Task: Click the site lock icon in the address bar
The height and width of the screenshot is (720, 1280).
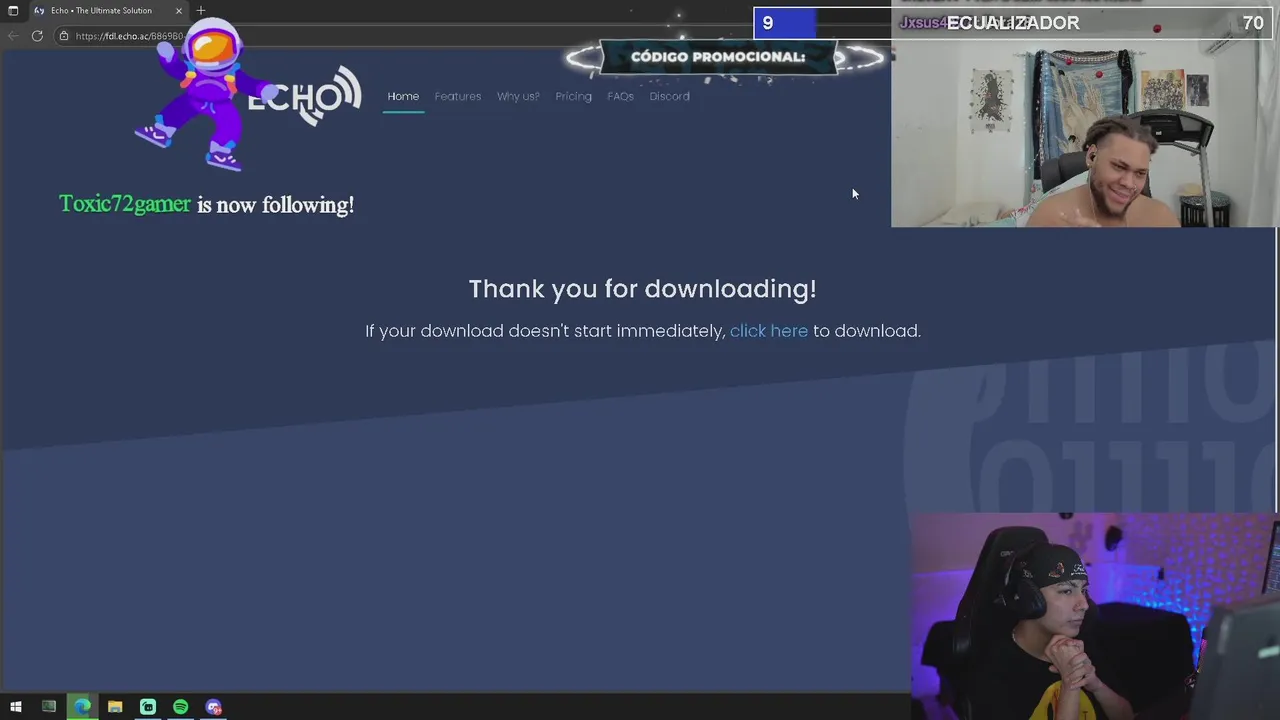Action: 64,36
